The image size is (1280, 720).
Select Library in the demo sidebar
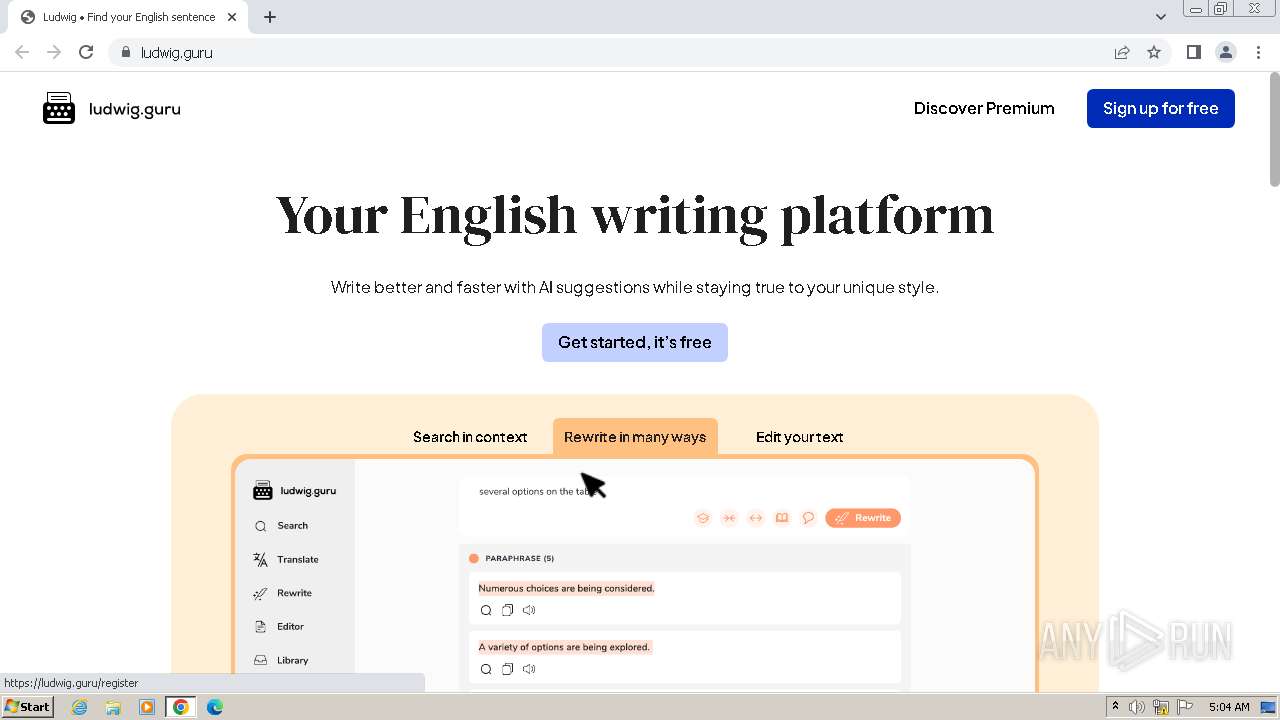pos(281,660)
